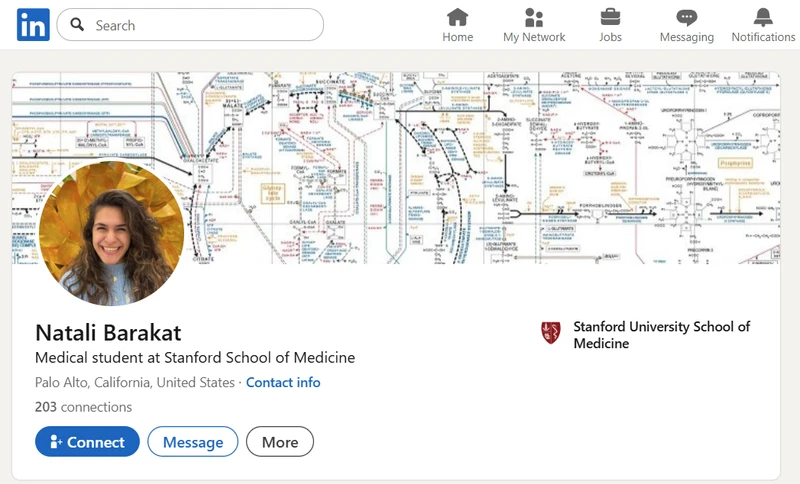
Task: Click the Search input field
Action: 200,25
